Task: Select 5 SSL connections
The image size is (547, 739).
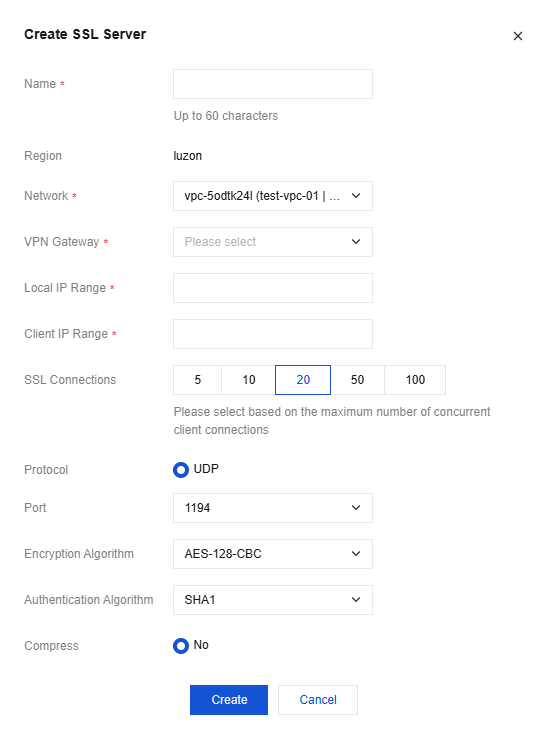Action: click(x=197, y=380)
